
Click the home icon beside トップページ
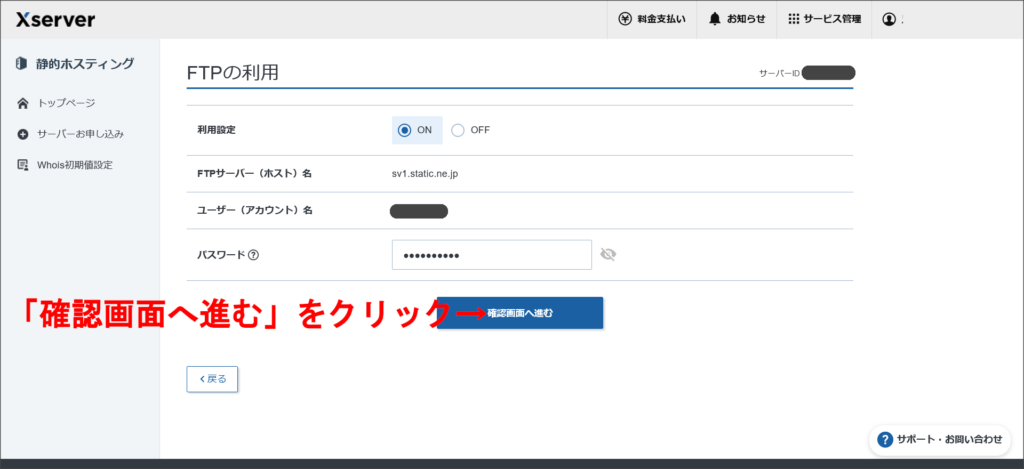[x=23, y=103]
